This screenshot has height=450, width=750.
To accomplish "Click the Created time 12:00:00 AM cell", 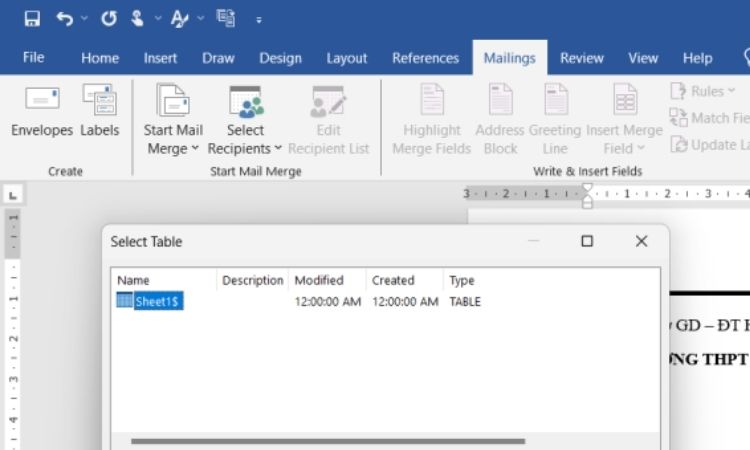I will (405, 302).
